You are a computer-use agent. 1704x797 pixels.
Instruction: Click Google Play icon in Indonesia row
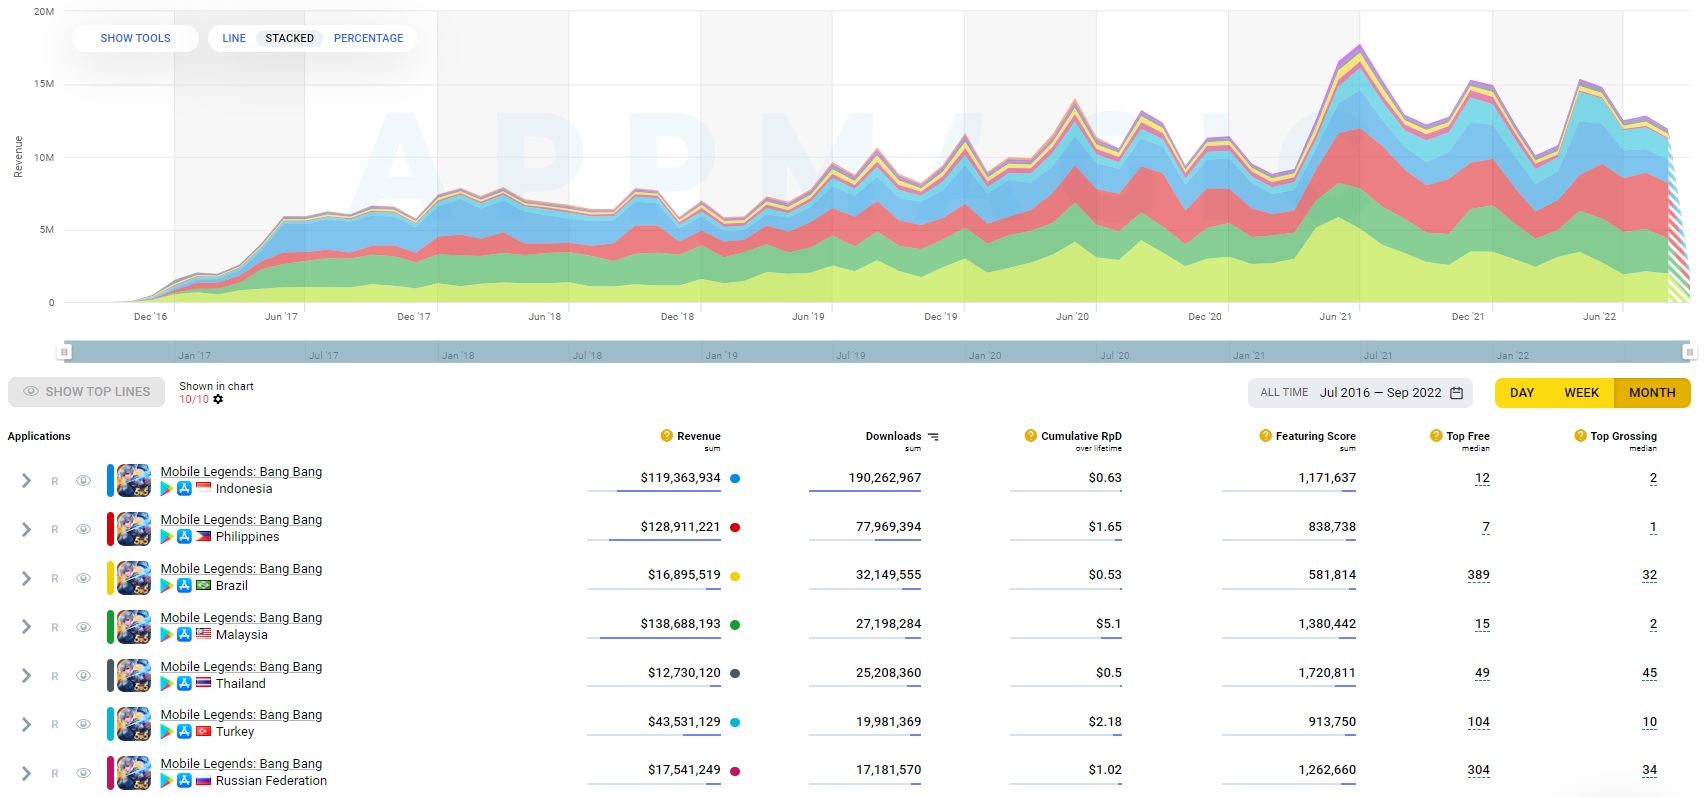167,489
